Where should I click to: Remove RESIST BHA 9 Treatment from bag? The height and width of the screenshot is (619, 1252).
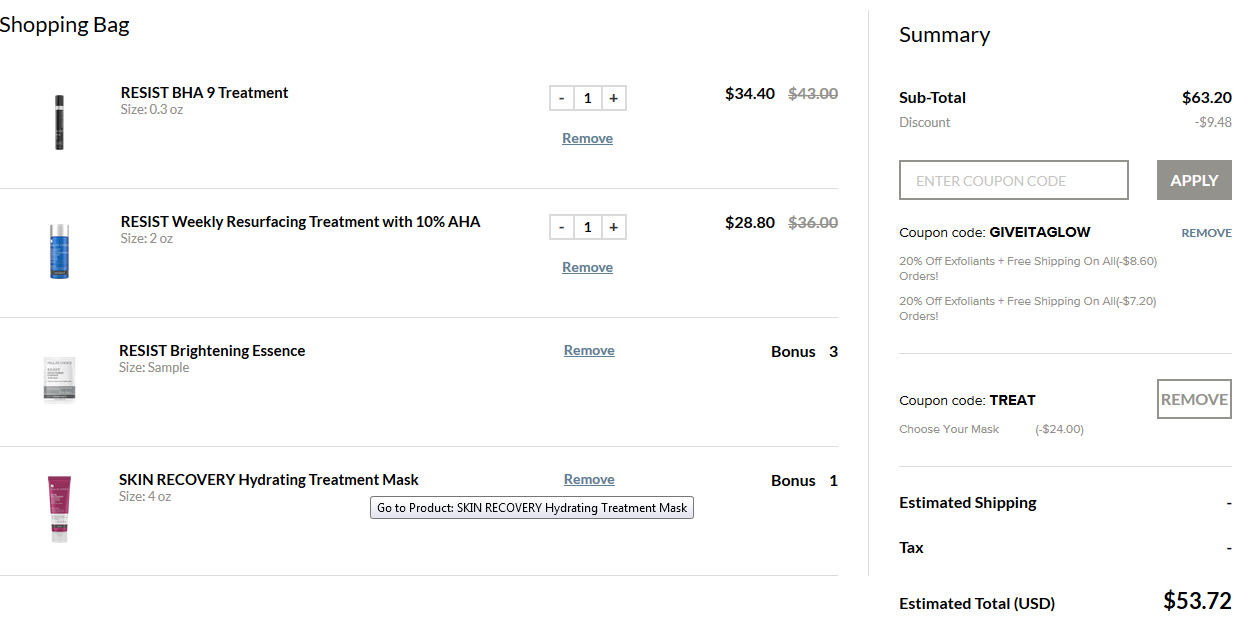(587, 139)
